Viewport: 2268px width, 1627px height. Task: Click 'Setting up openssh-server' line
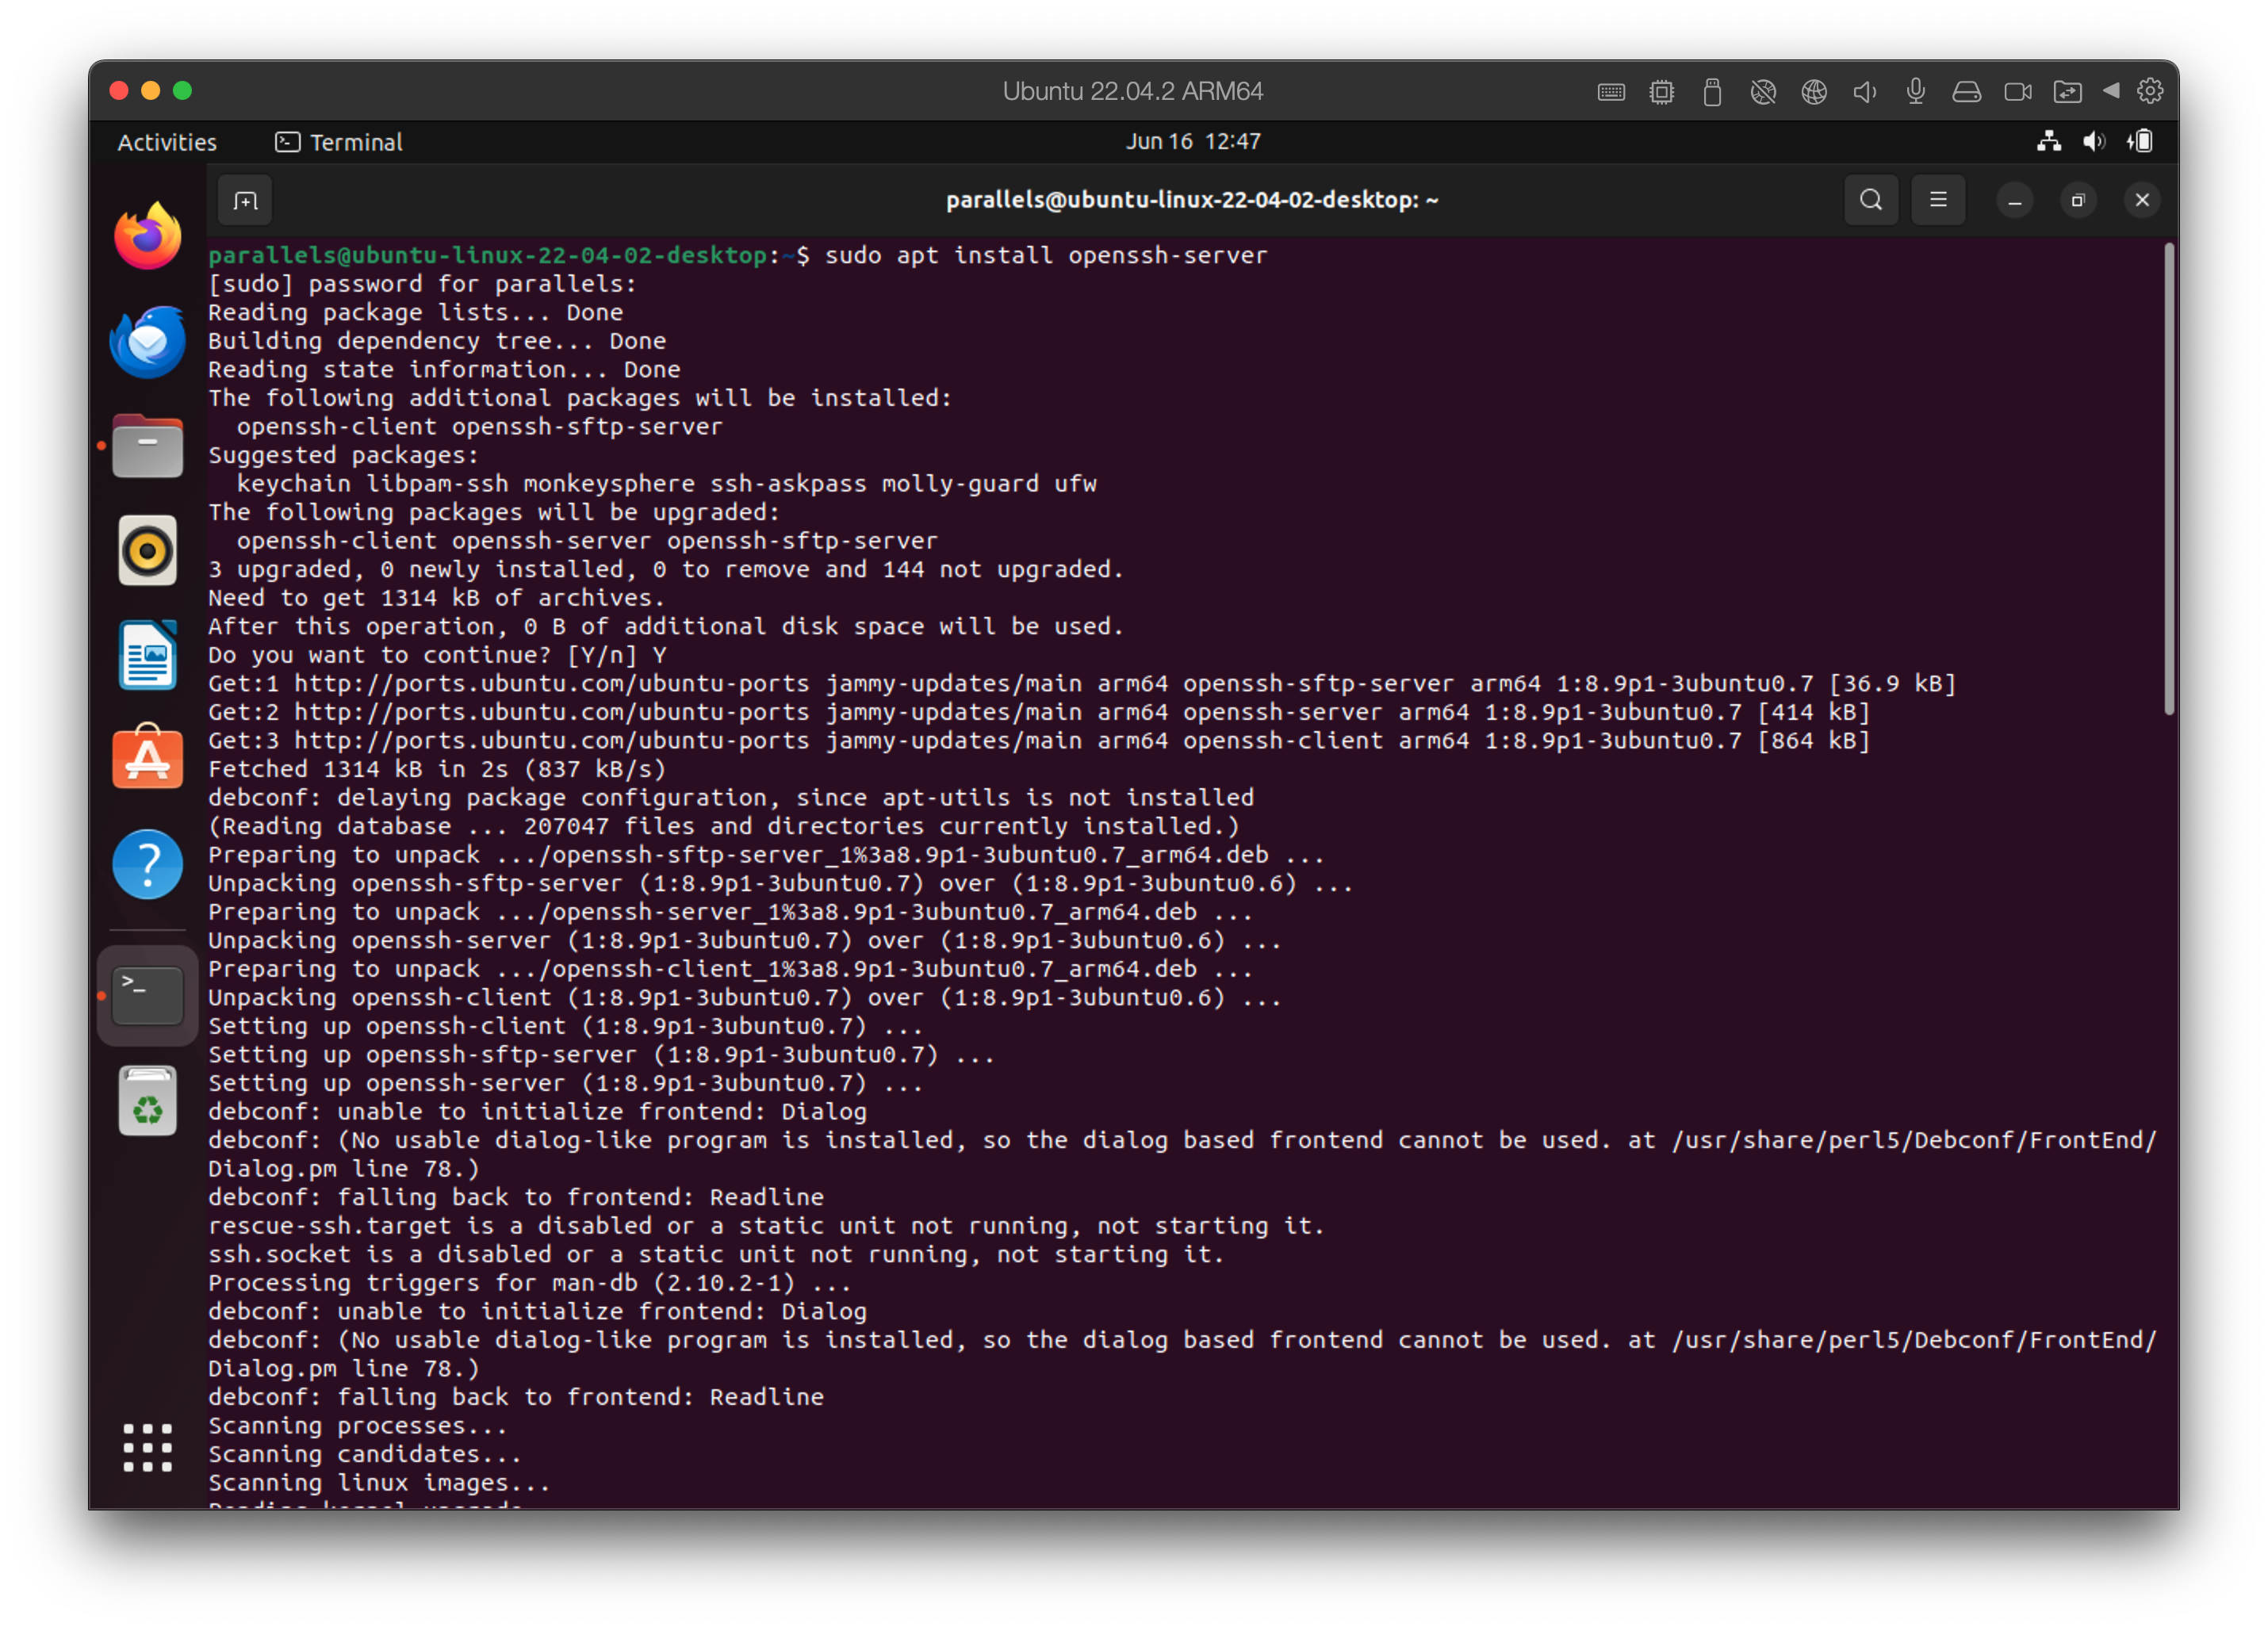566,1083
